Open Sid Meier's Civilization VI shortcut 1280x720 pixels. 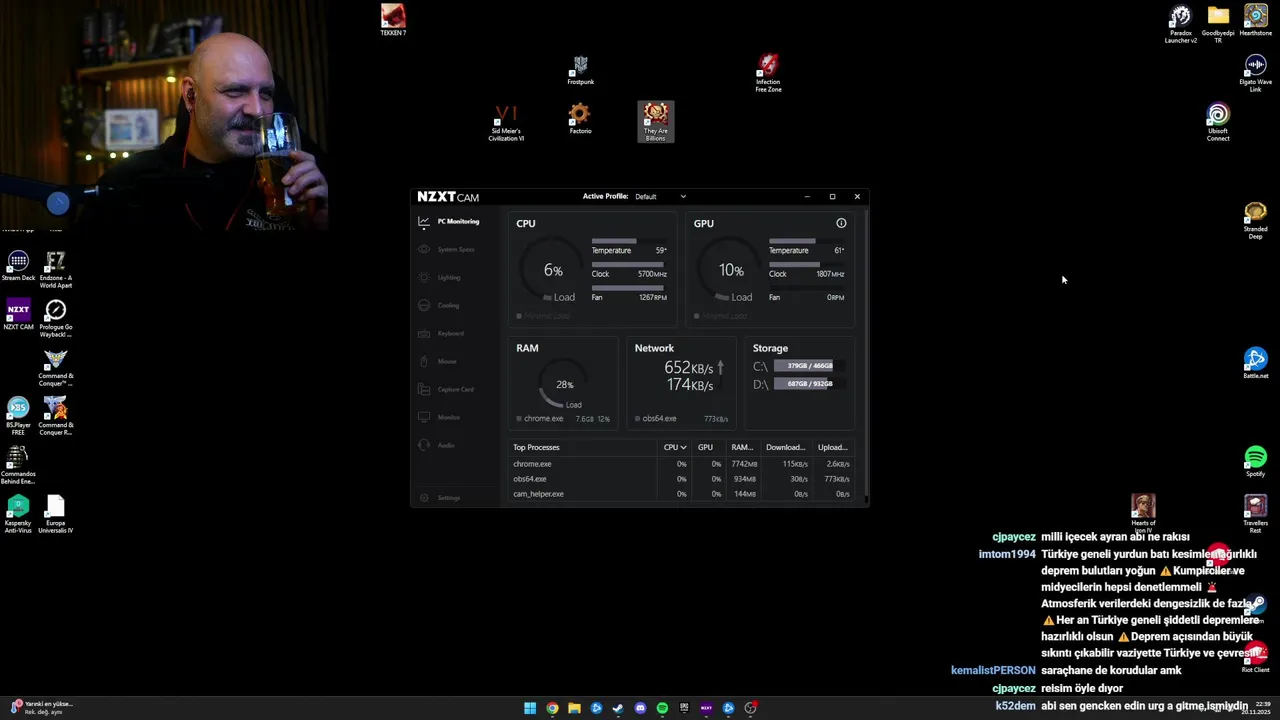506,123
